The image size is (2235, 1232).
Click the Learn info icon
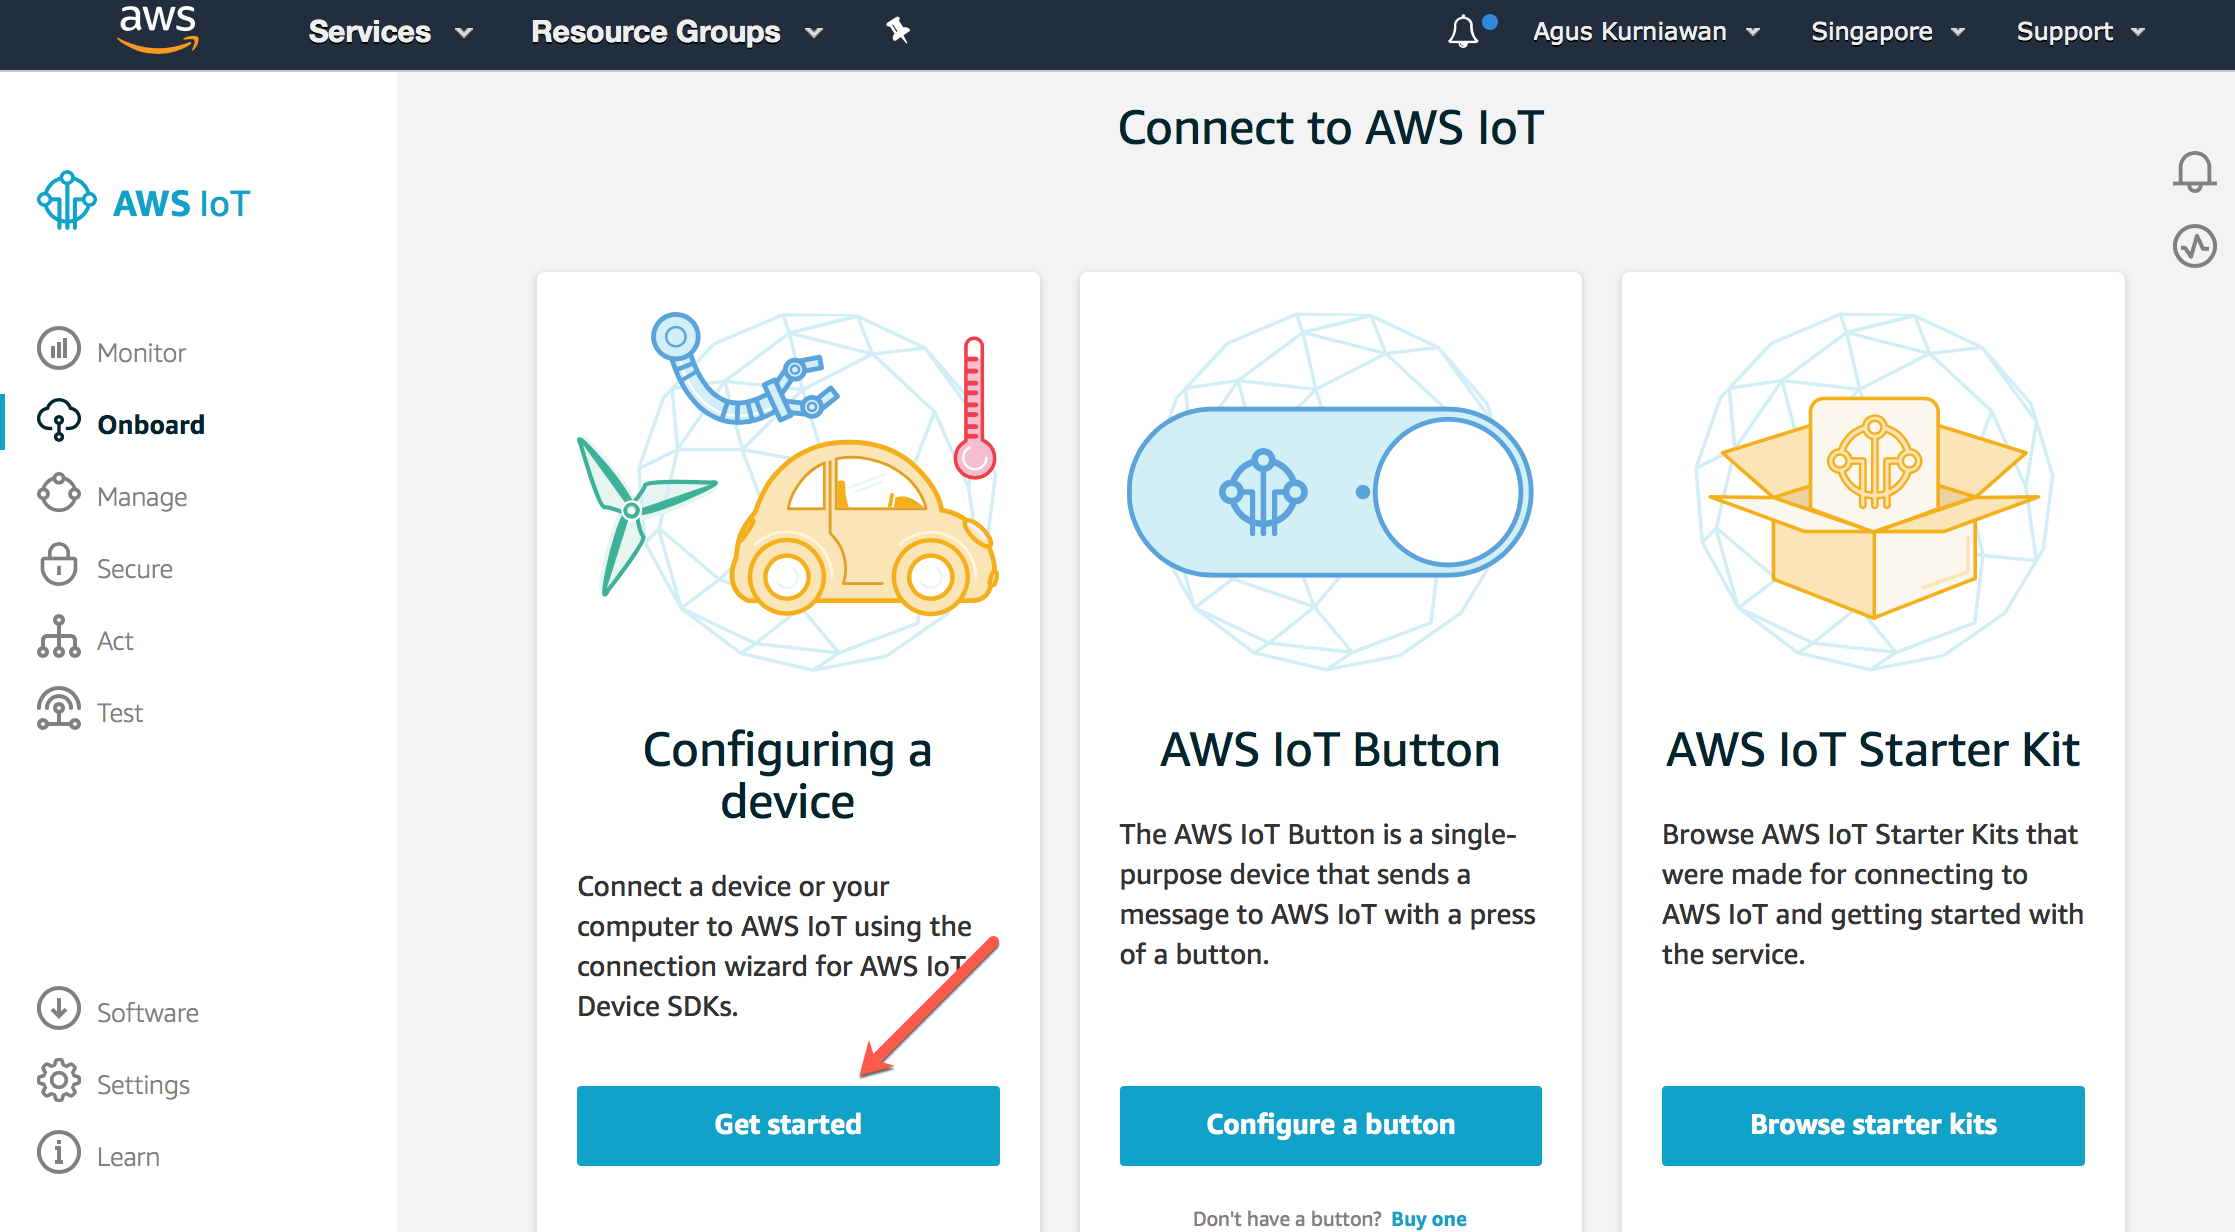point(59,1153)
